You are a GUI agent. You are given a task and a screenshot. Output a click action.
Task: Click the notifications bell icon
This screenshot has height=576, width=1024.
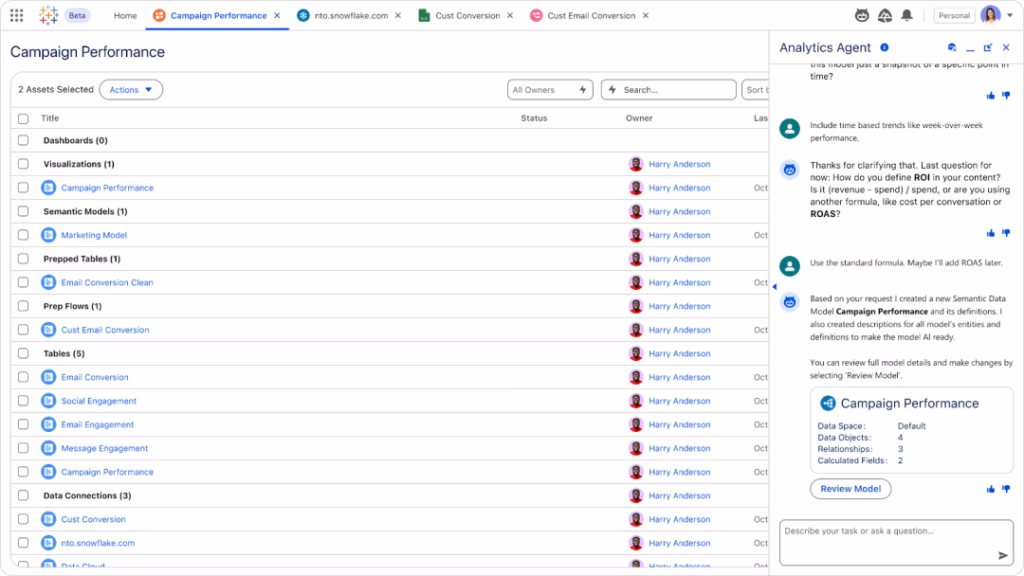[x=907, y=16]
